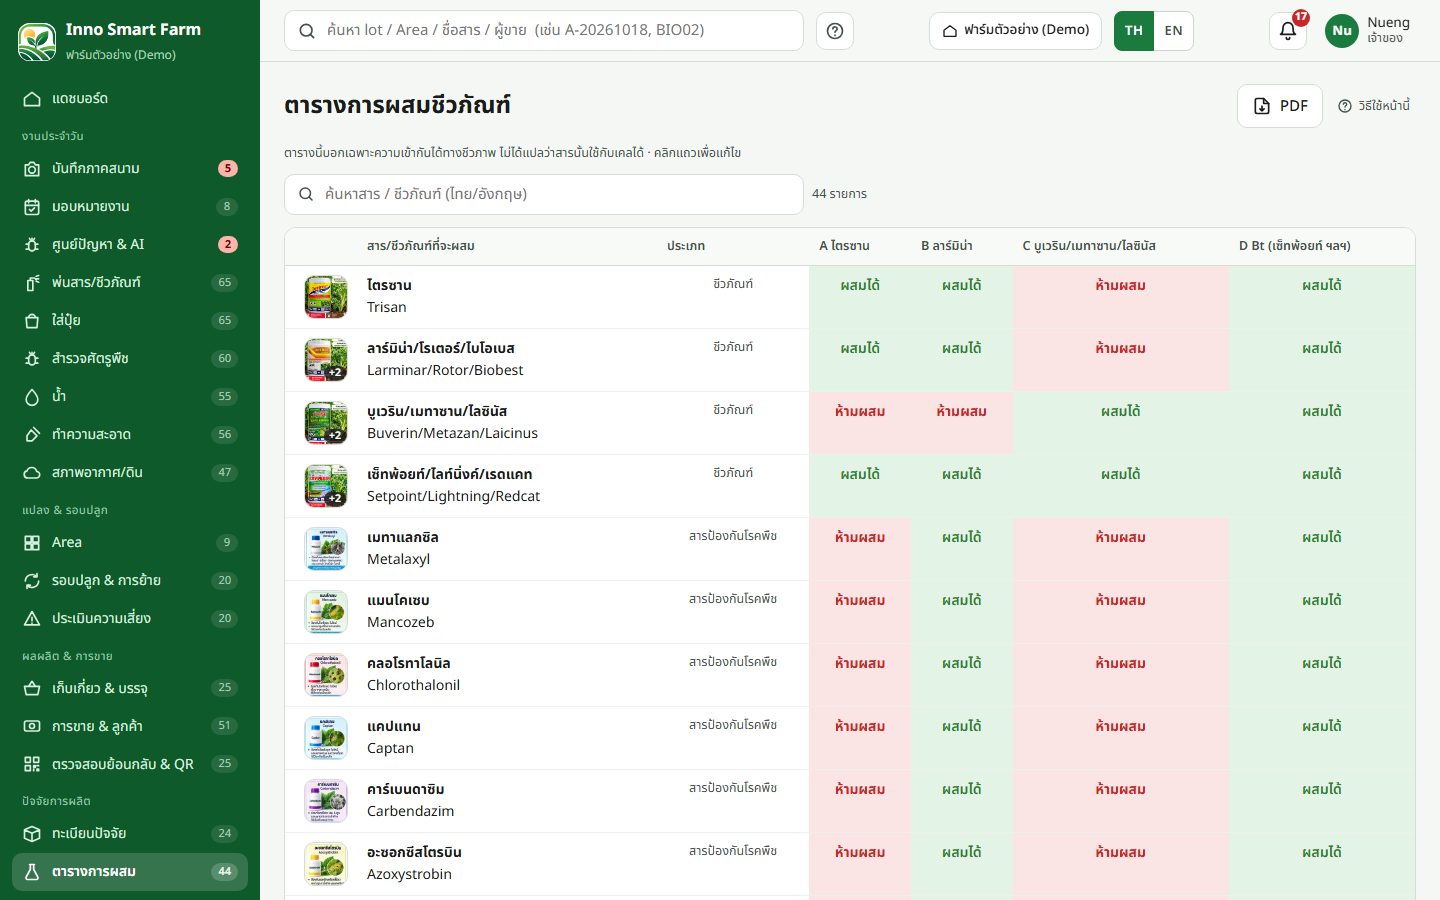Click the 'A ไตรซาน' column header

[845, 246]
